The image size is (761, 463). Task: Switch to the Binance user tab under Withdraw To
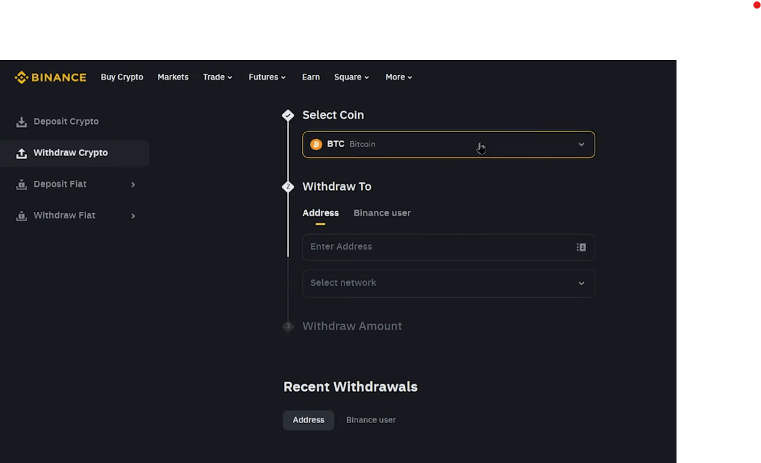(x=382, y=213)
